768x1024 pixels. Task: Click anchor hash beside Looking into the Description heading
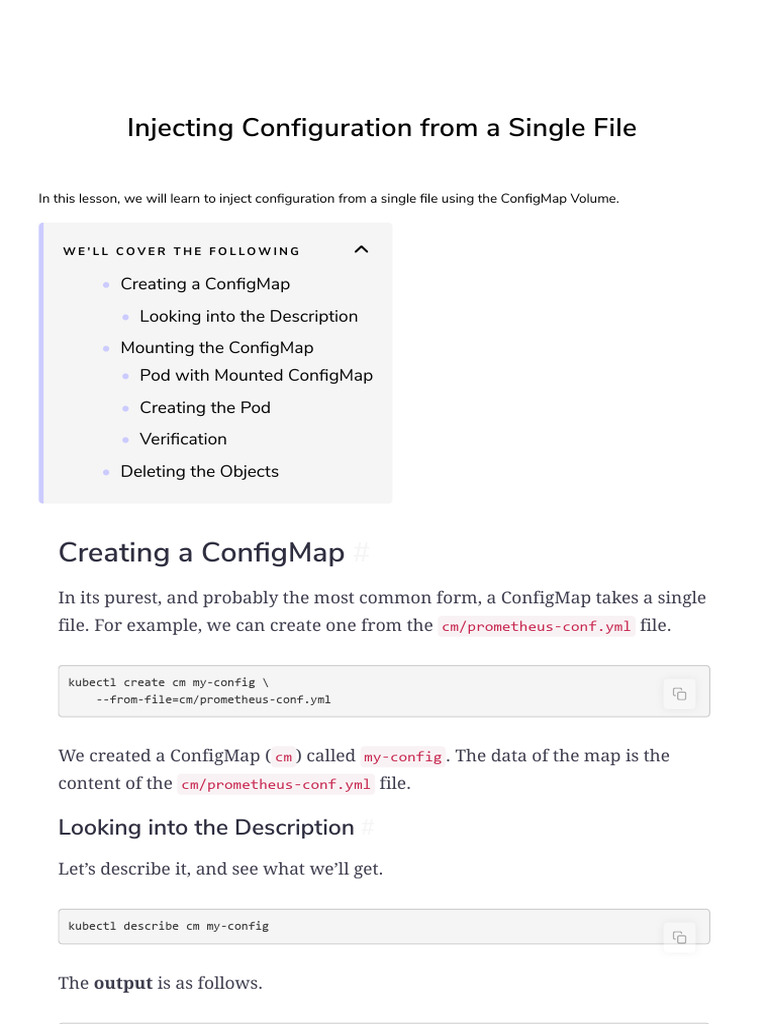pos(367,828)
